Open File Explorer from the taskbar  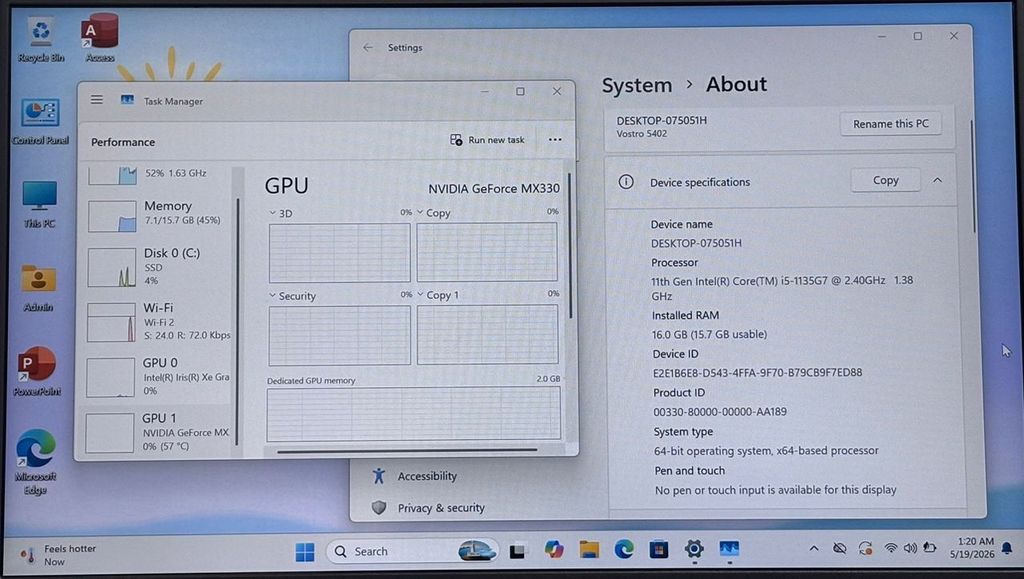pyautogui.click(x=589, y=550)
